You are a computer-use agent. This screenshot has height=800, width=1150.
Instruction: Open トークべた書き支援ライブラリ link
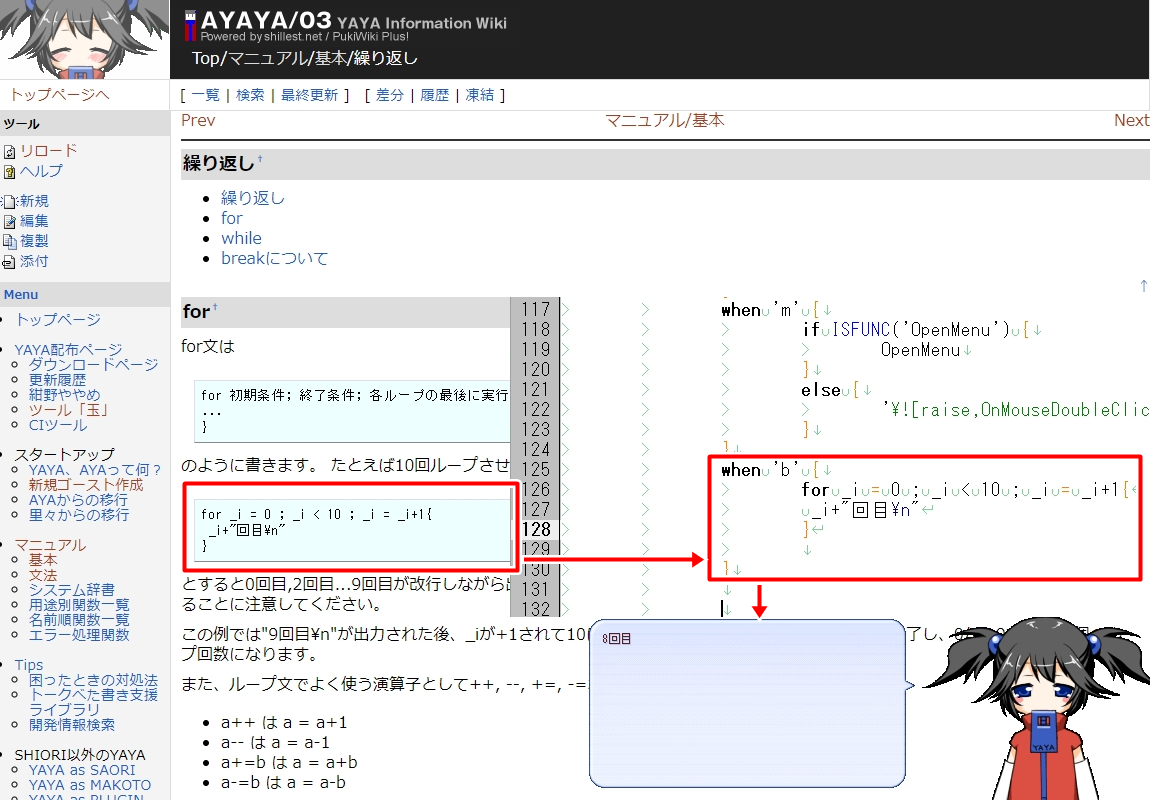(93, 702)
